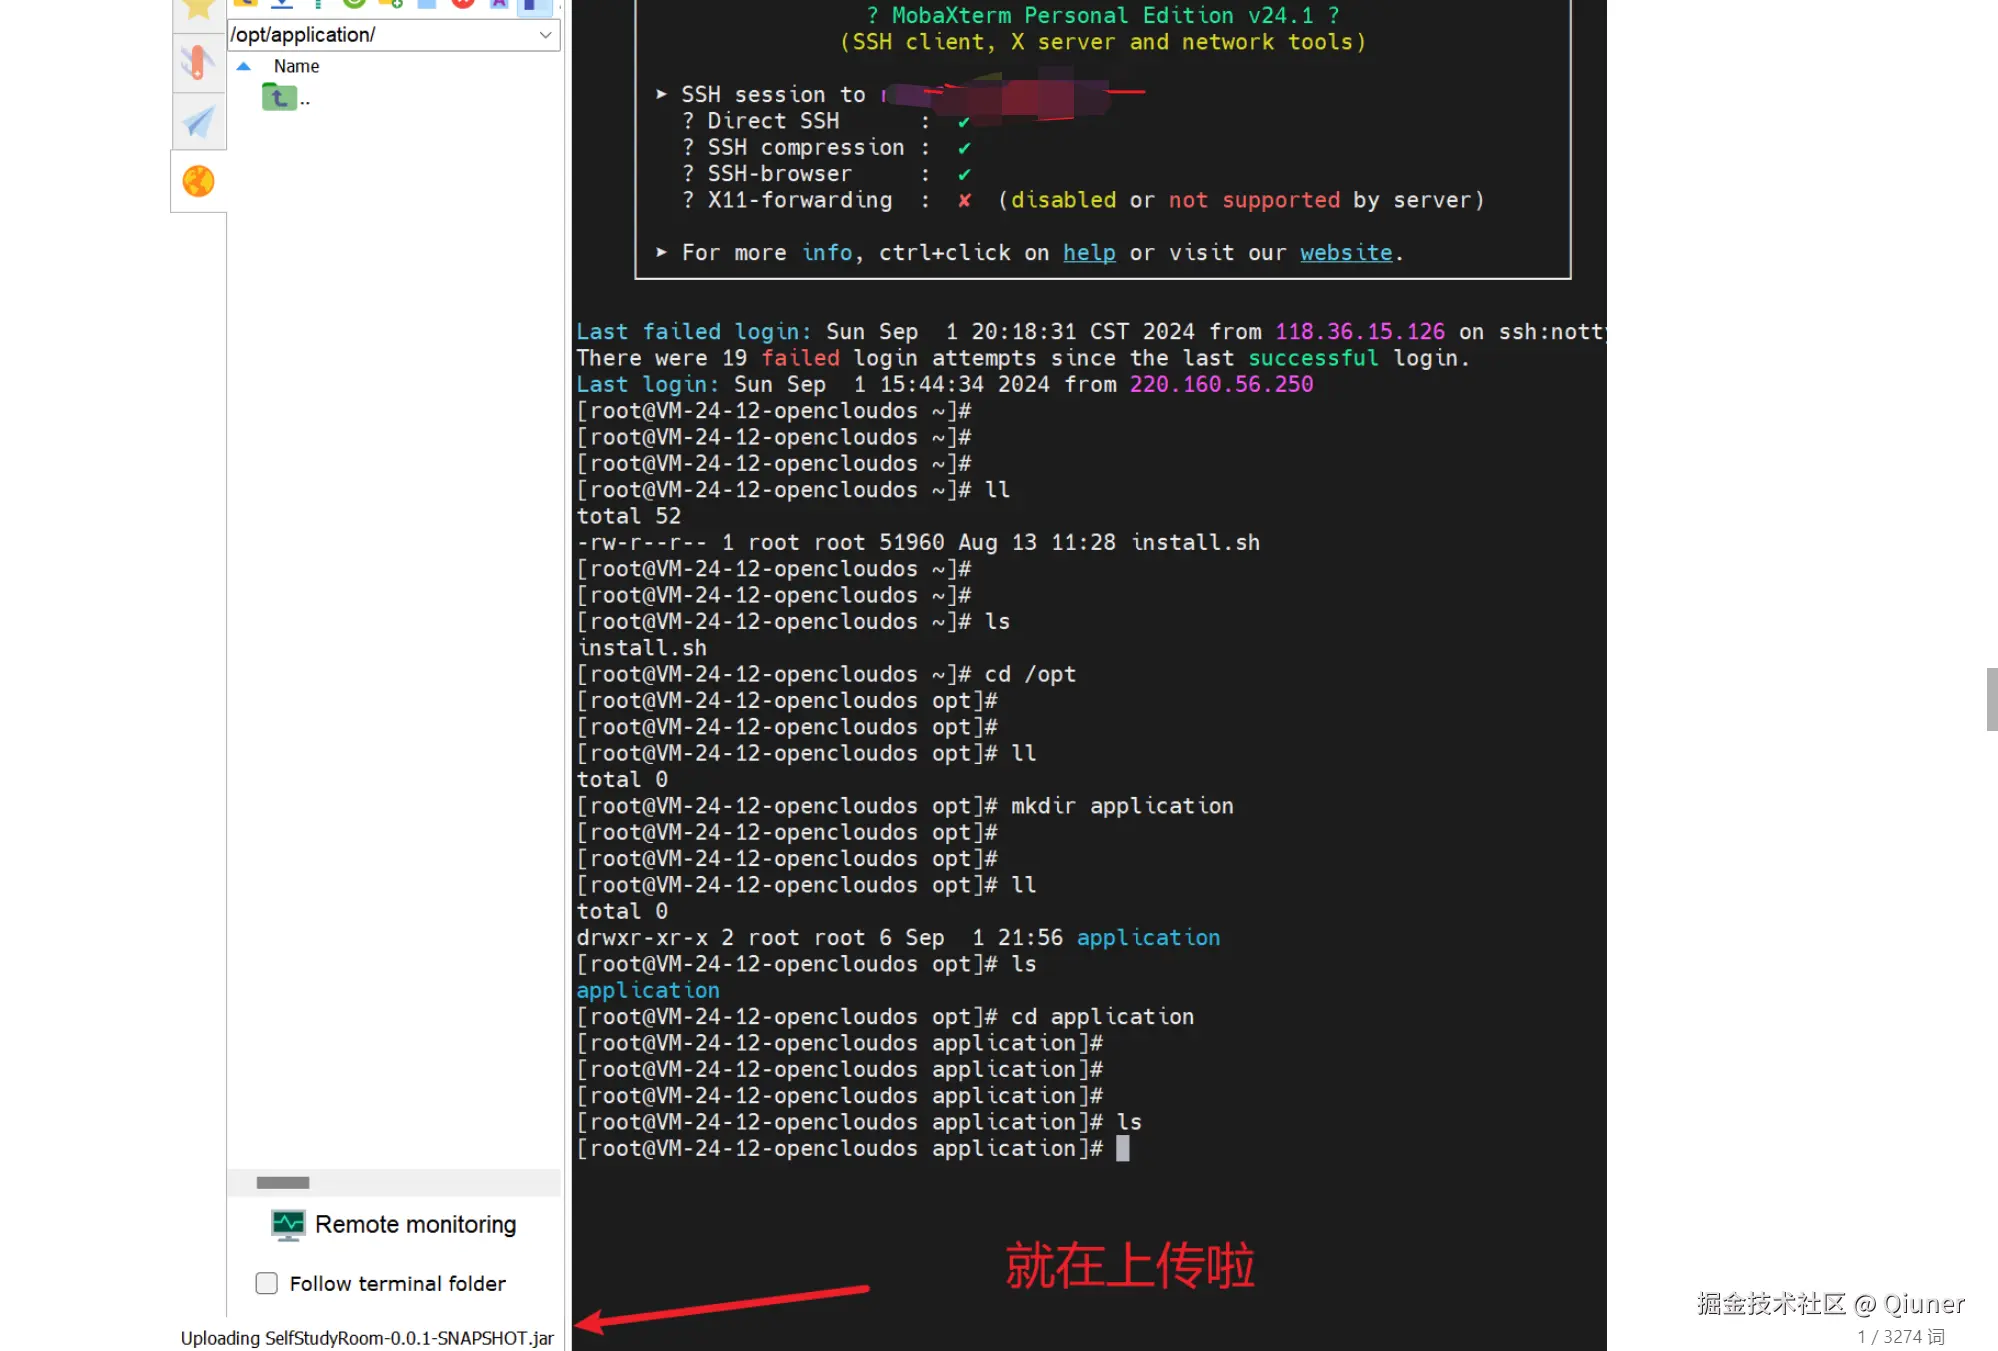Click the website link in the terminal banner

tap(1345, 252)
